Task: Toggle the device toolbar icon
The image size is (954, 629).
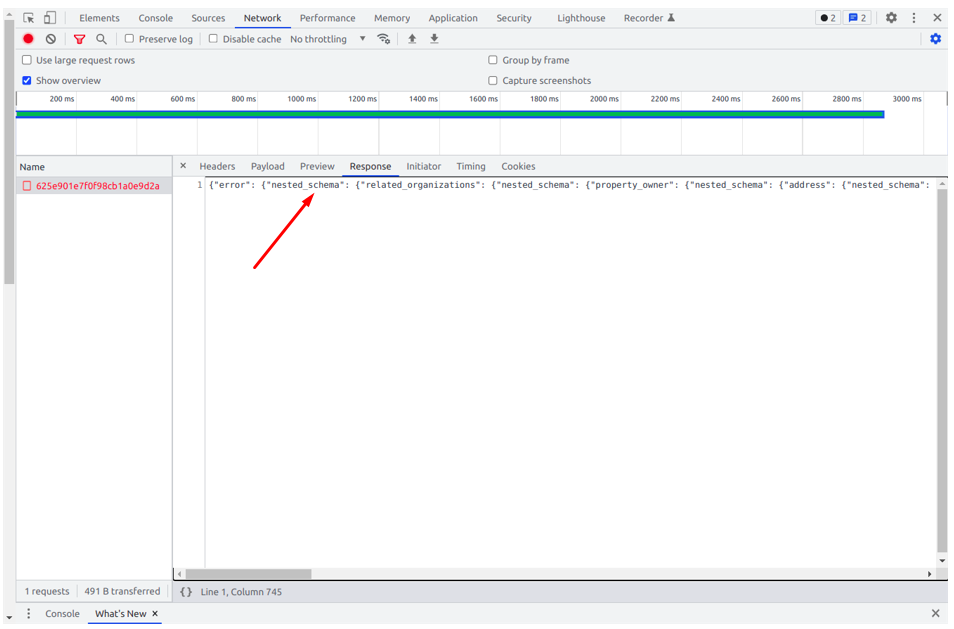Action: (49, 18)
